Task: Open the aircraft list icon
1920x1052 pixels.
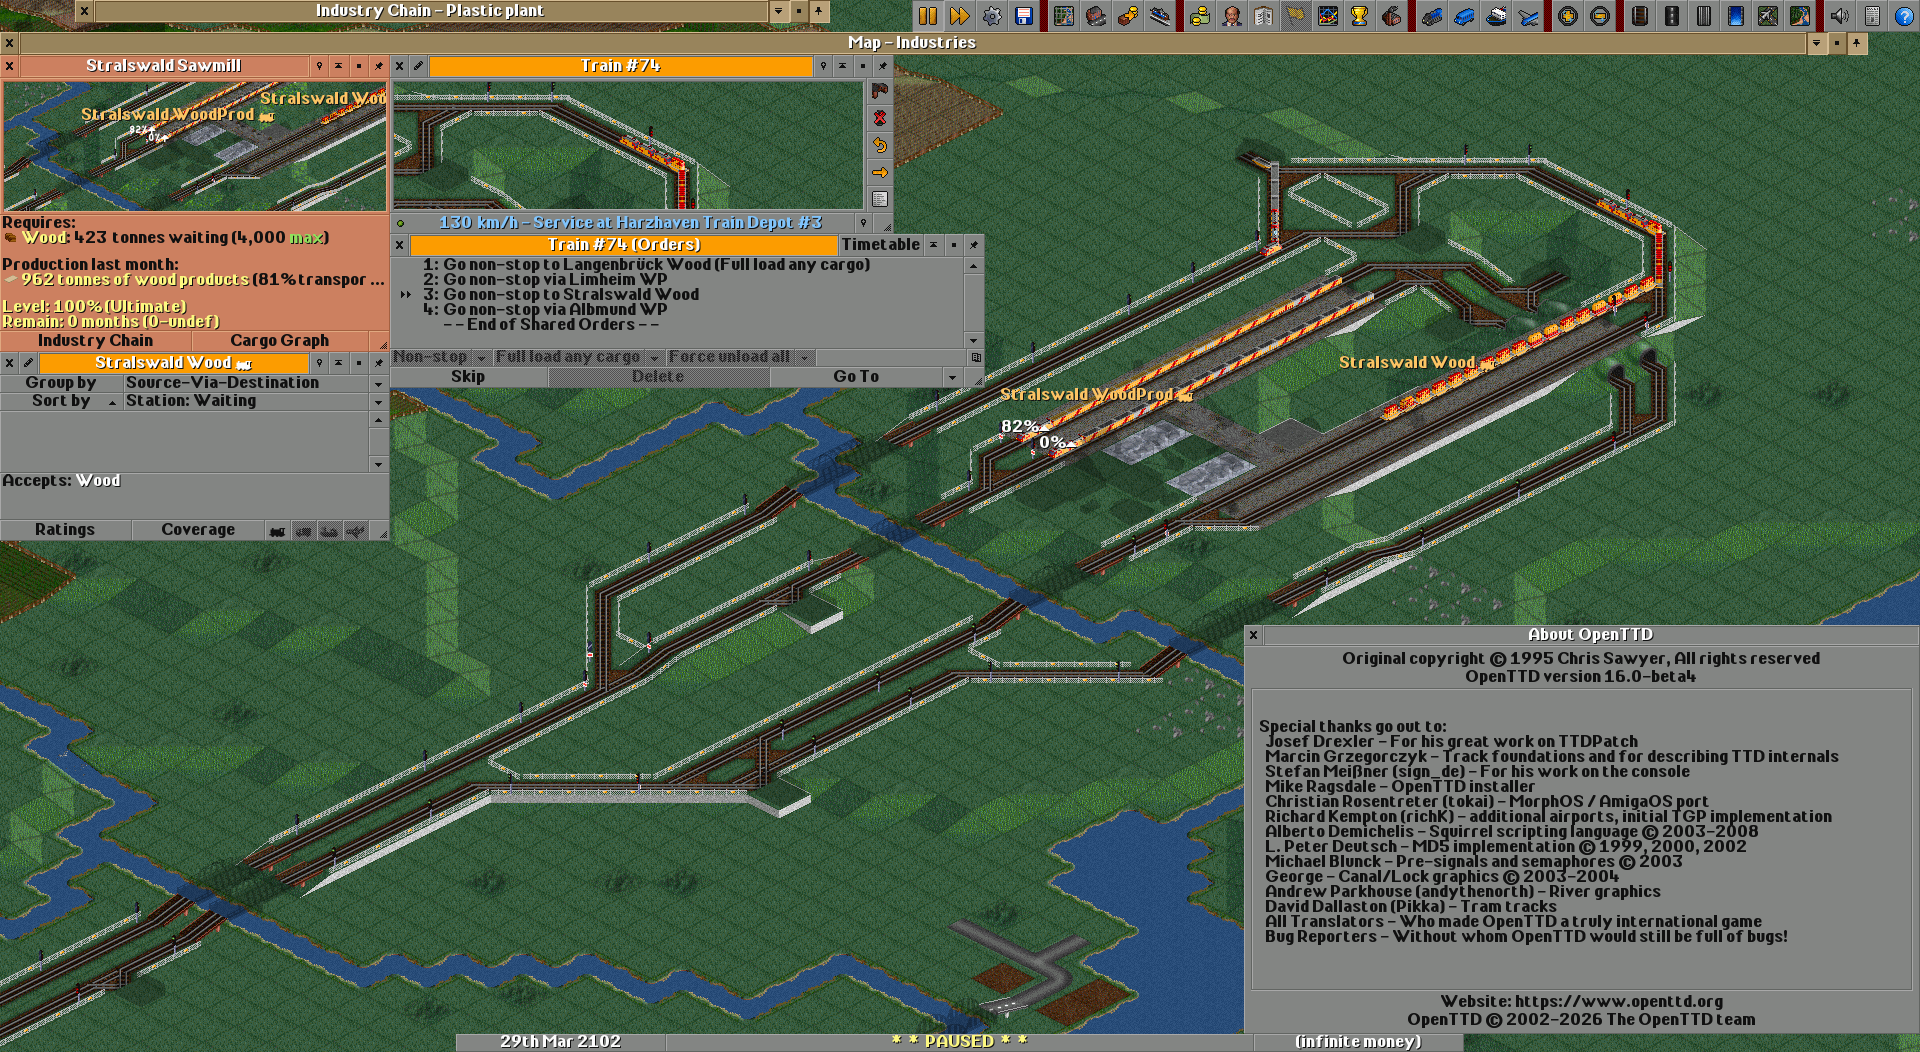Action: tap(1528, 16)
